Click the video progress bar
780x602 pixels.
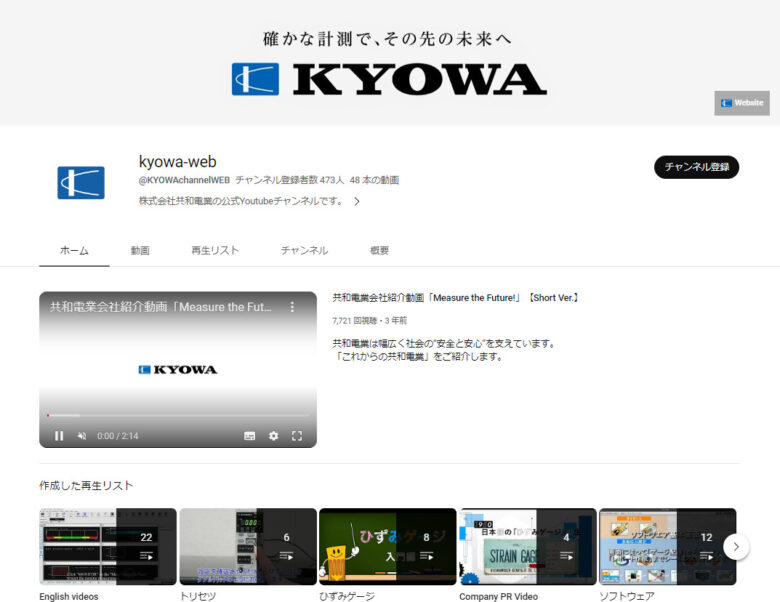178,415
